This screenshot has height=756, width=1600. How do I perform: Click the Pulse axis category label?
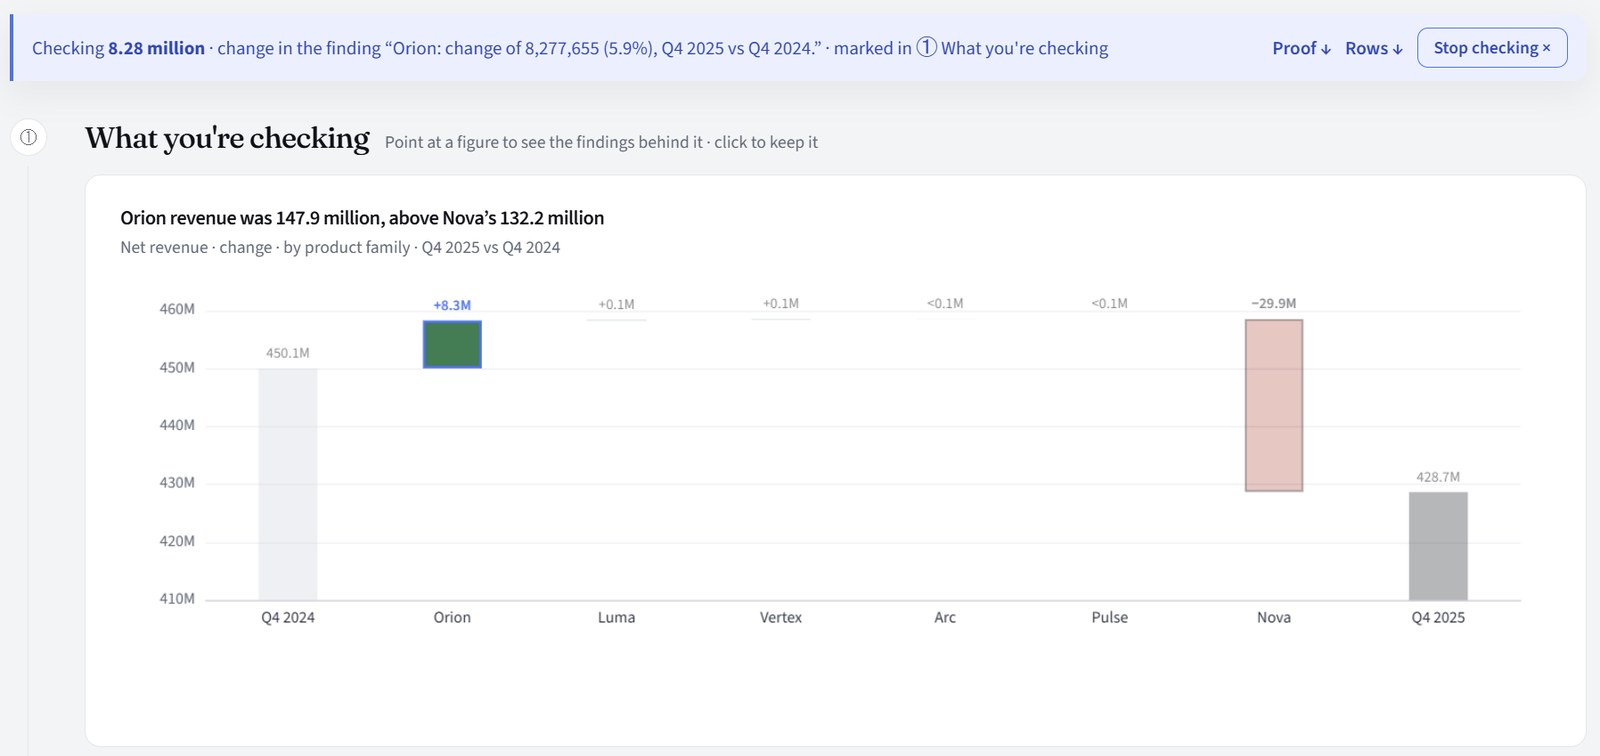tap(1109, 617)
